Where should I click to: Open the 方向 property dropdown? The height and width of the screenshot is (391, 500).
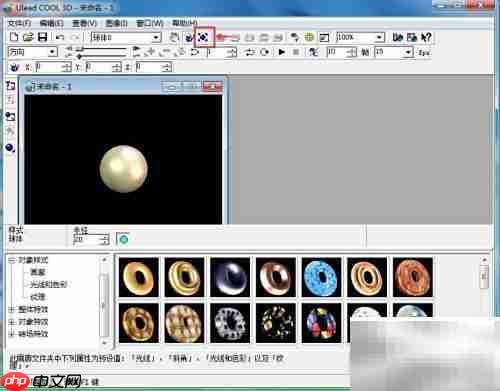pyautogui.click(x=52, y=52)
